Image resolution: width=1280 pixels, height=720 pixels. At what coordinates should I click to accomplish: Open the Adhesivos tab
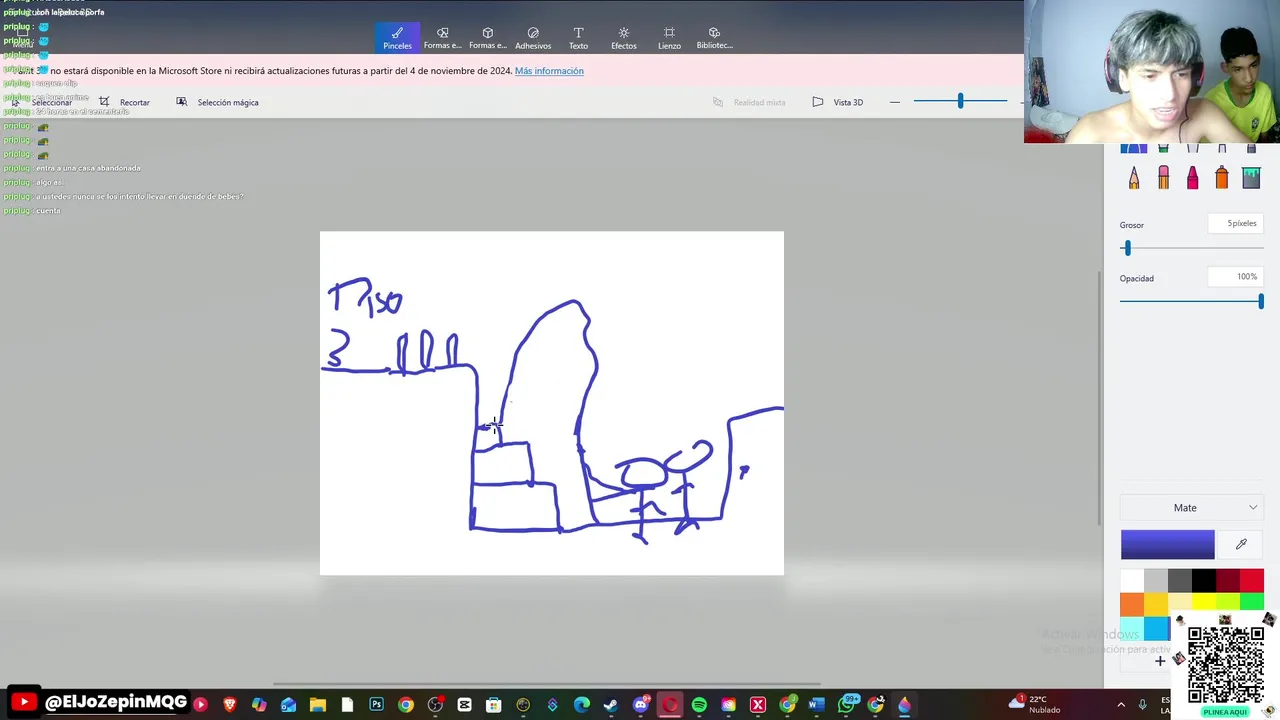533,38
